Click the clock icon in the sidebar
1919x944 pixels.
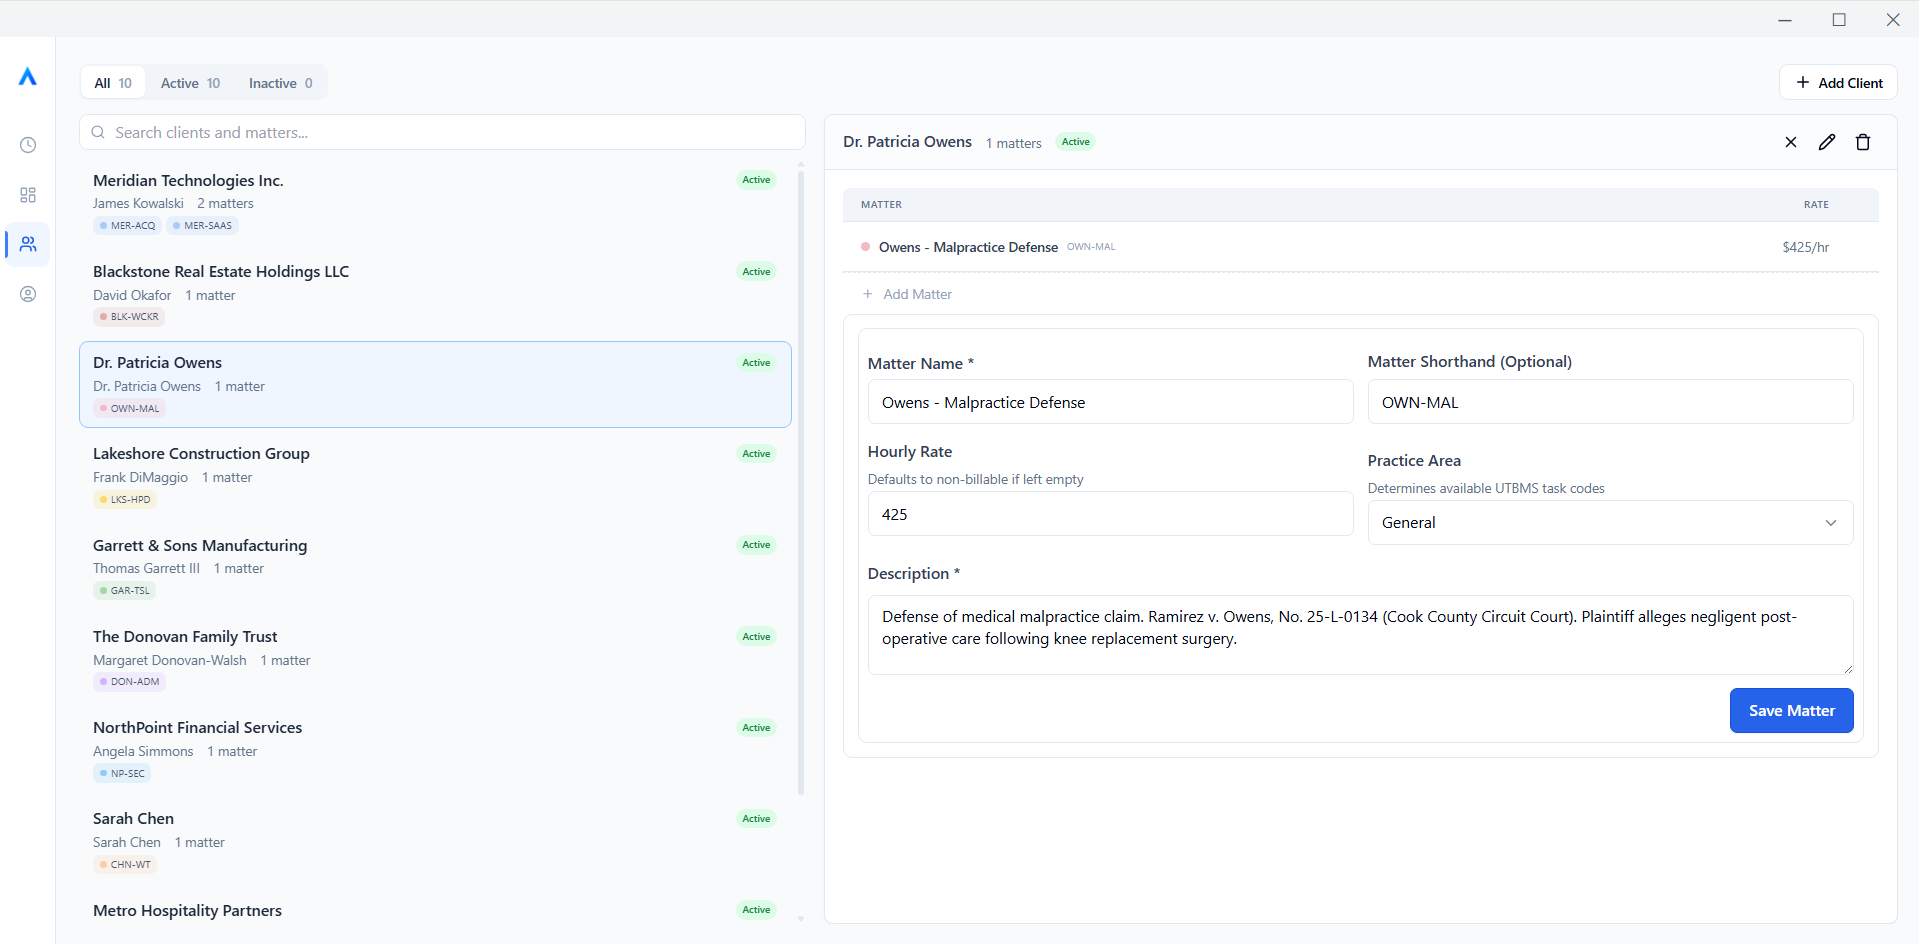coord(27,145)
